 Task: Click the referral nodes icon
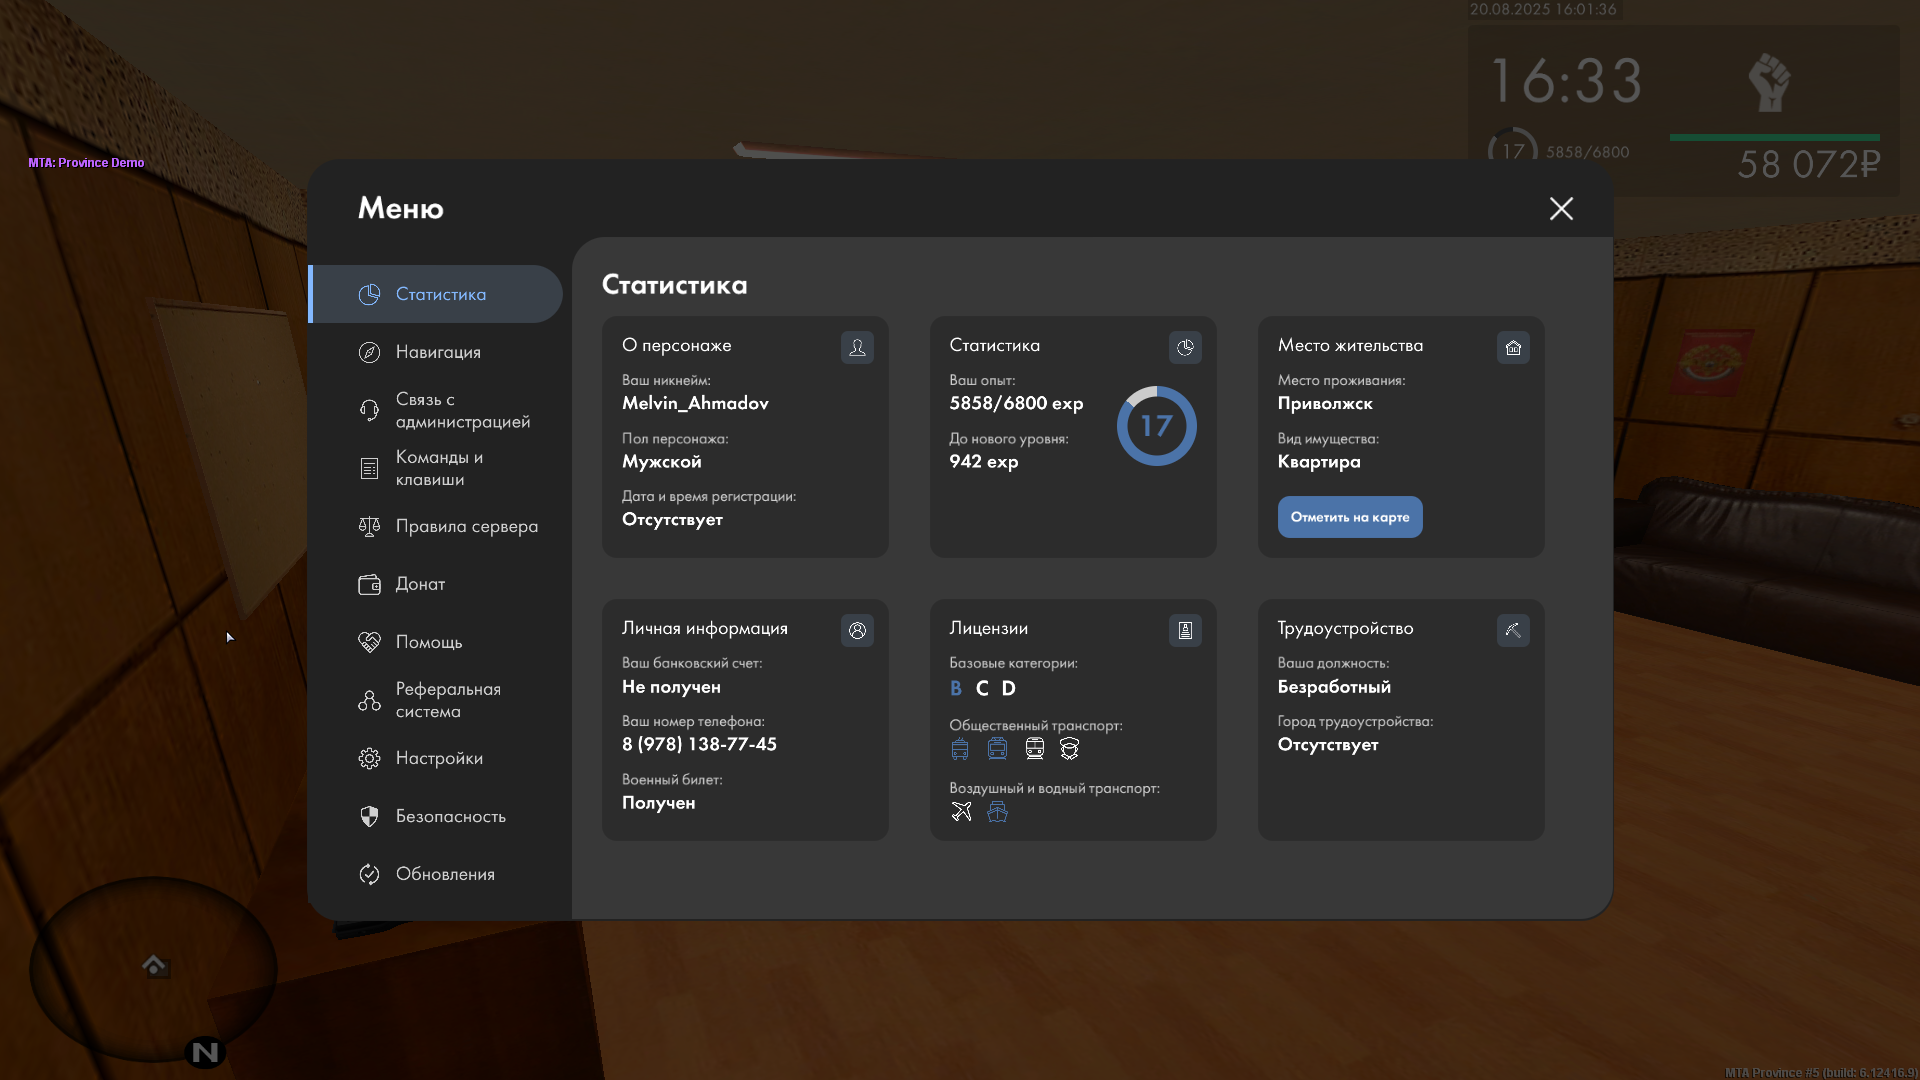369,700
